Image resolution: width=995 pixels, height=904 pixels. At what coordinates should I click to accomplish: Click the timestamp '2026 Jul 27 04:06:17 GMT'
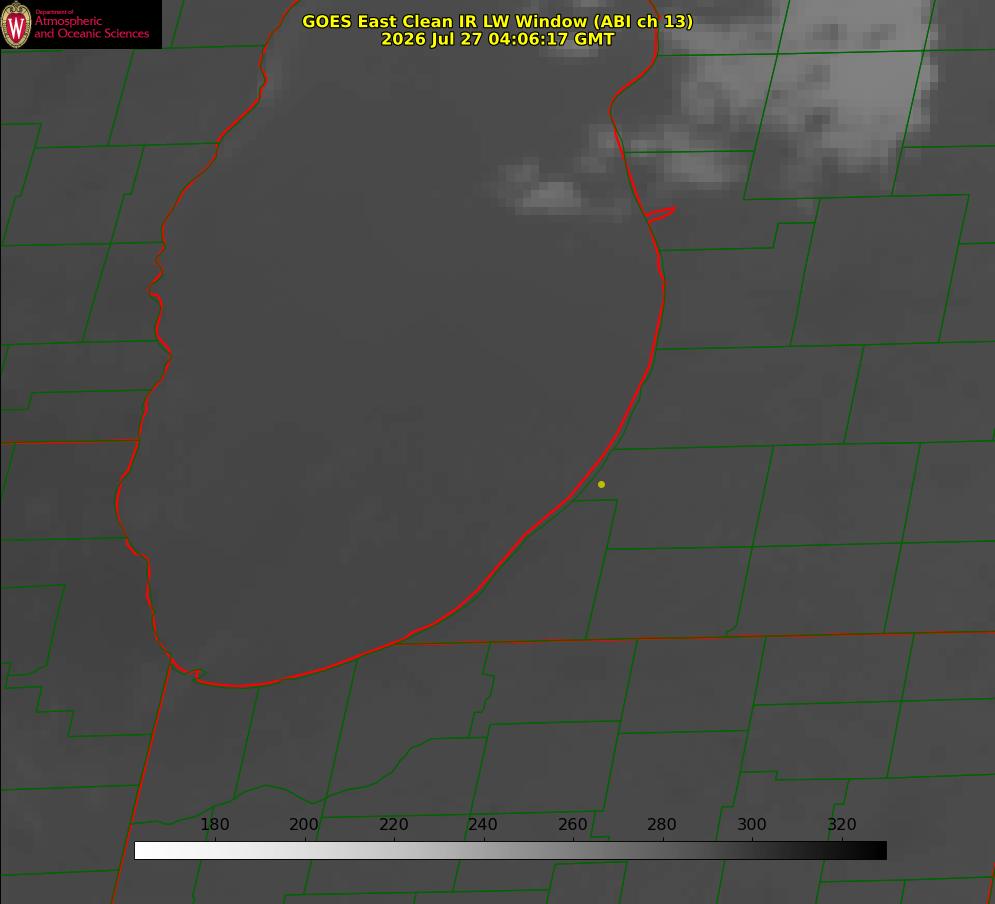coord(498,39)
